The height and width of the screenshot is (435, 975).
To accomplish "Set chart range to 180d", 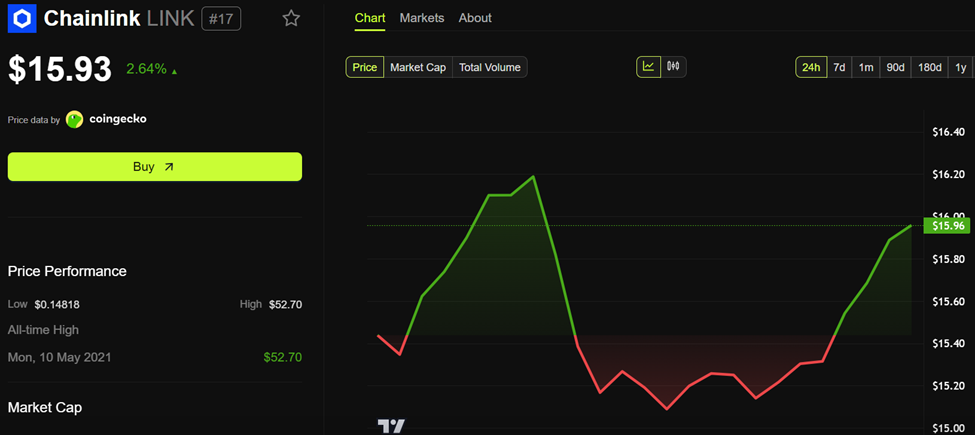I will coord(930,67).
